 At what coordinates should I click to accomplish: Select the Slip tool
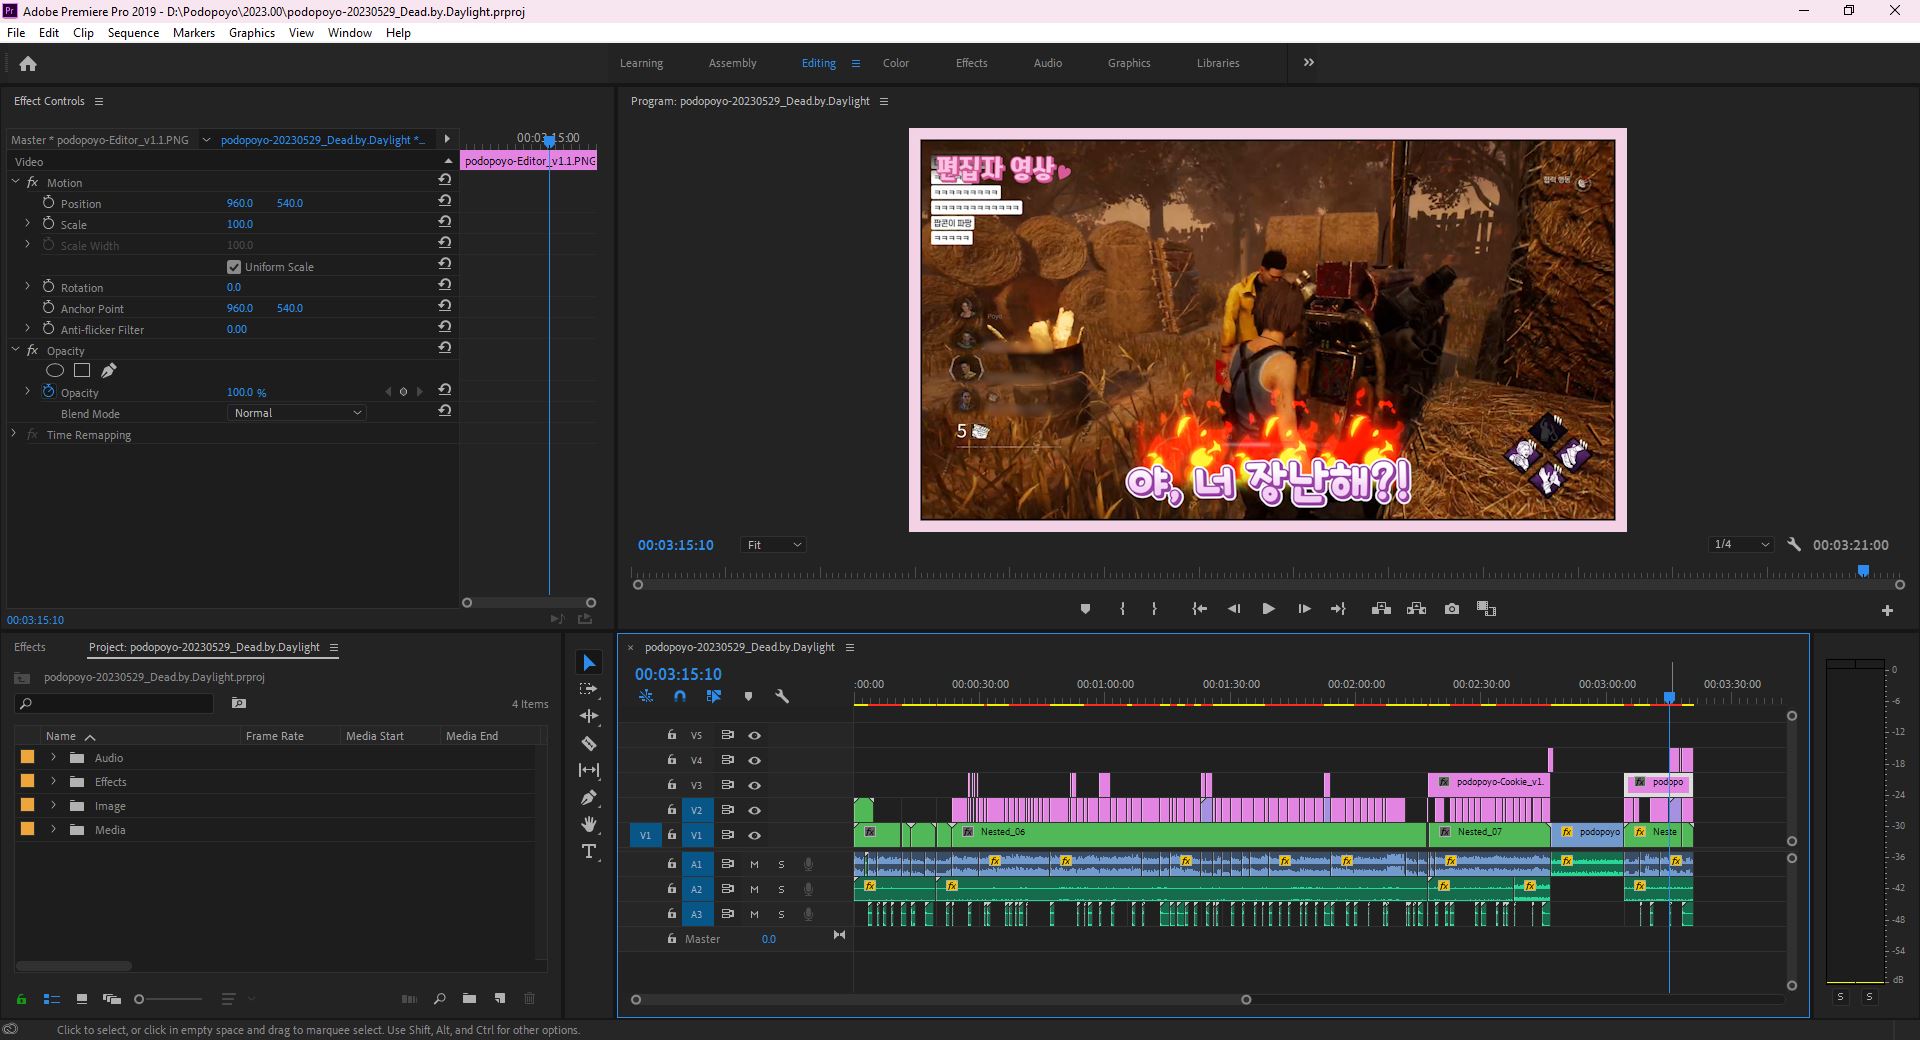point(589,770)
